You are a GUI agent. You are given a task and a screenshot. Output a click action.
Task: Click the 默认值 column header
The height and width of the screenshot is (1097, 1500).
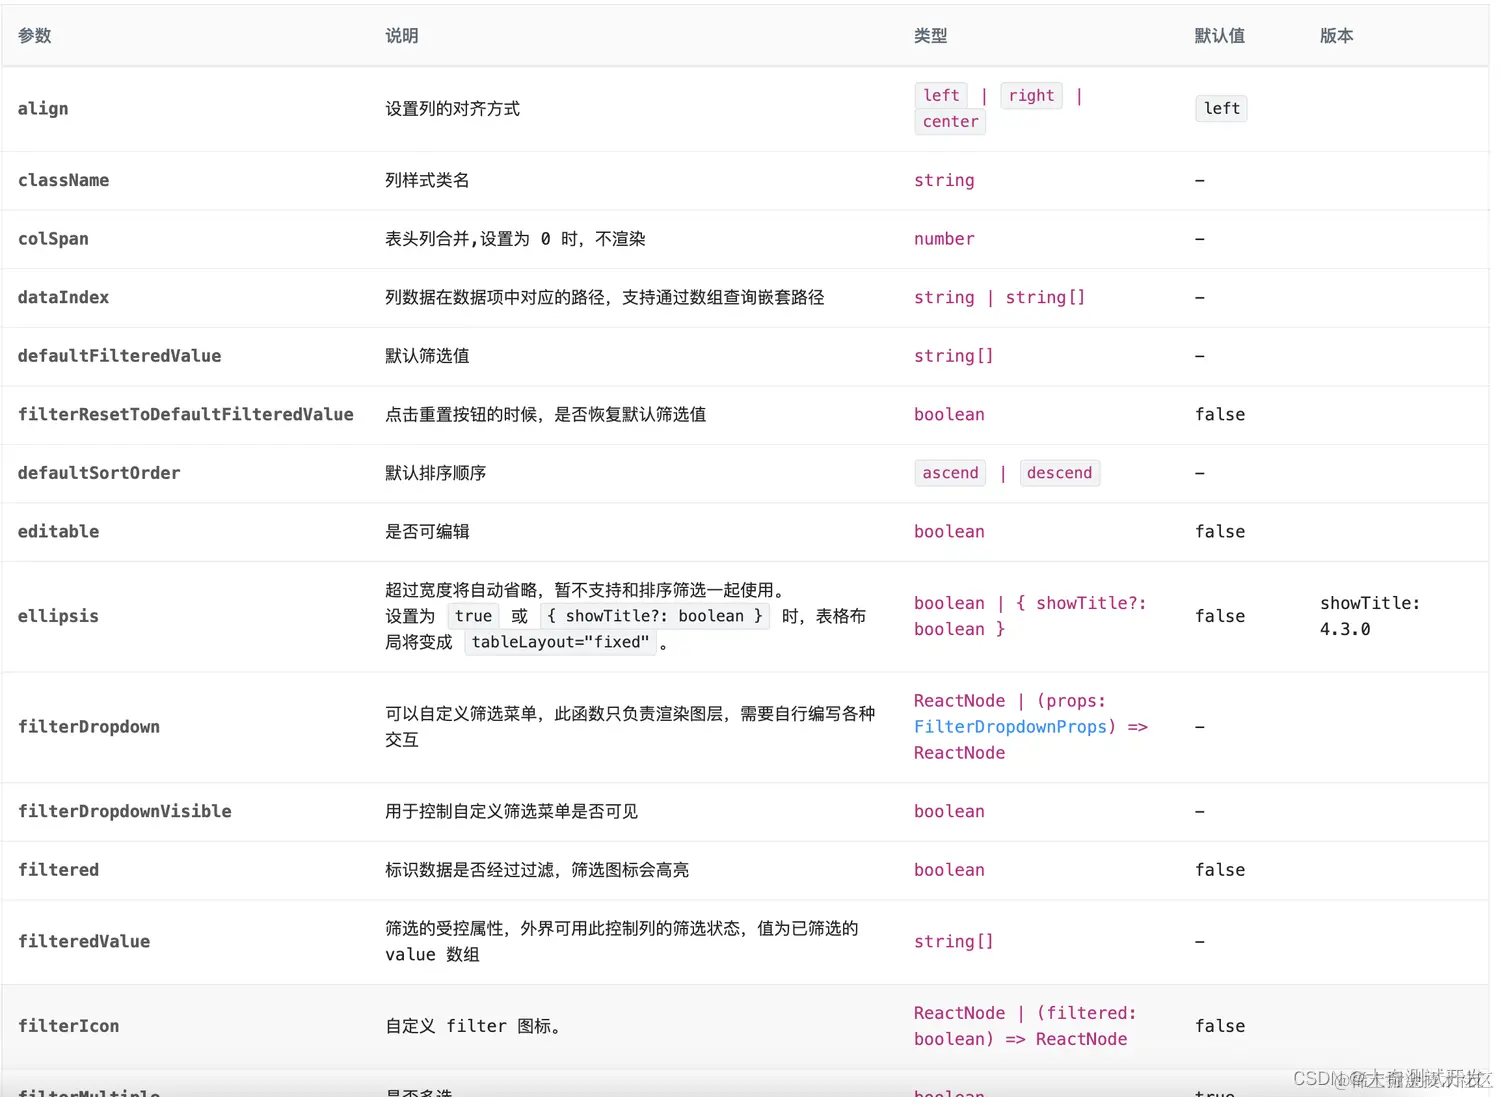1220,35
